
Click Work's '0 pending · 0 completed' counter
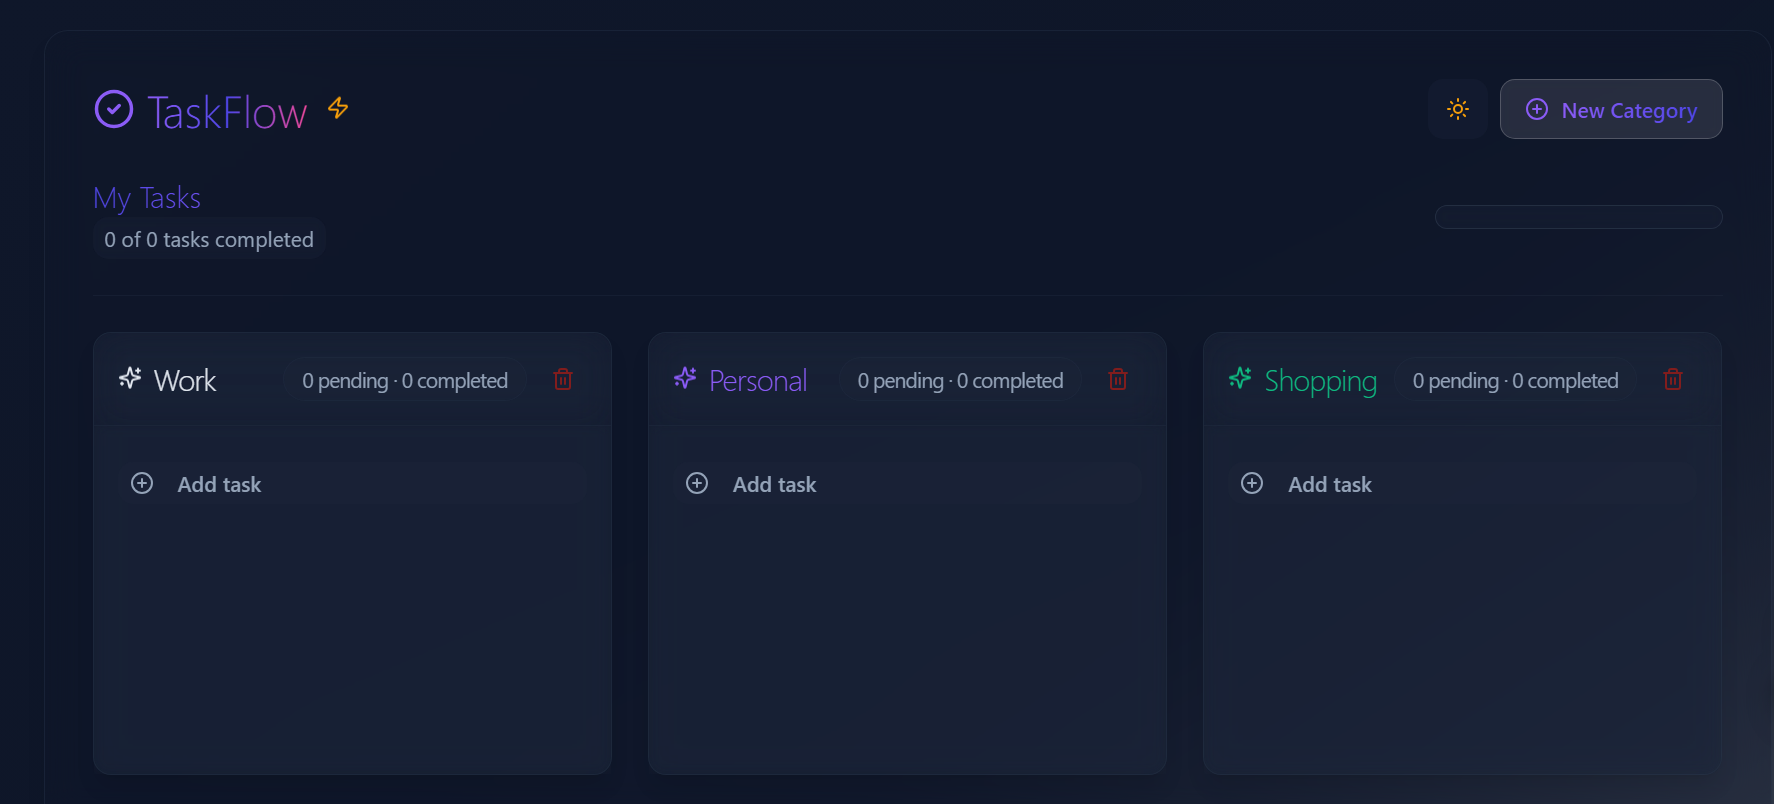405,380
